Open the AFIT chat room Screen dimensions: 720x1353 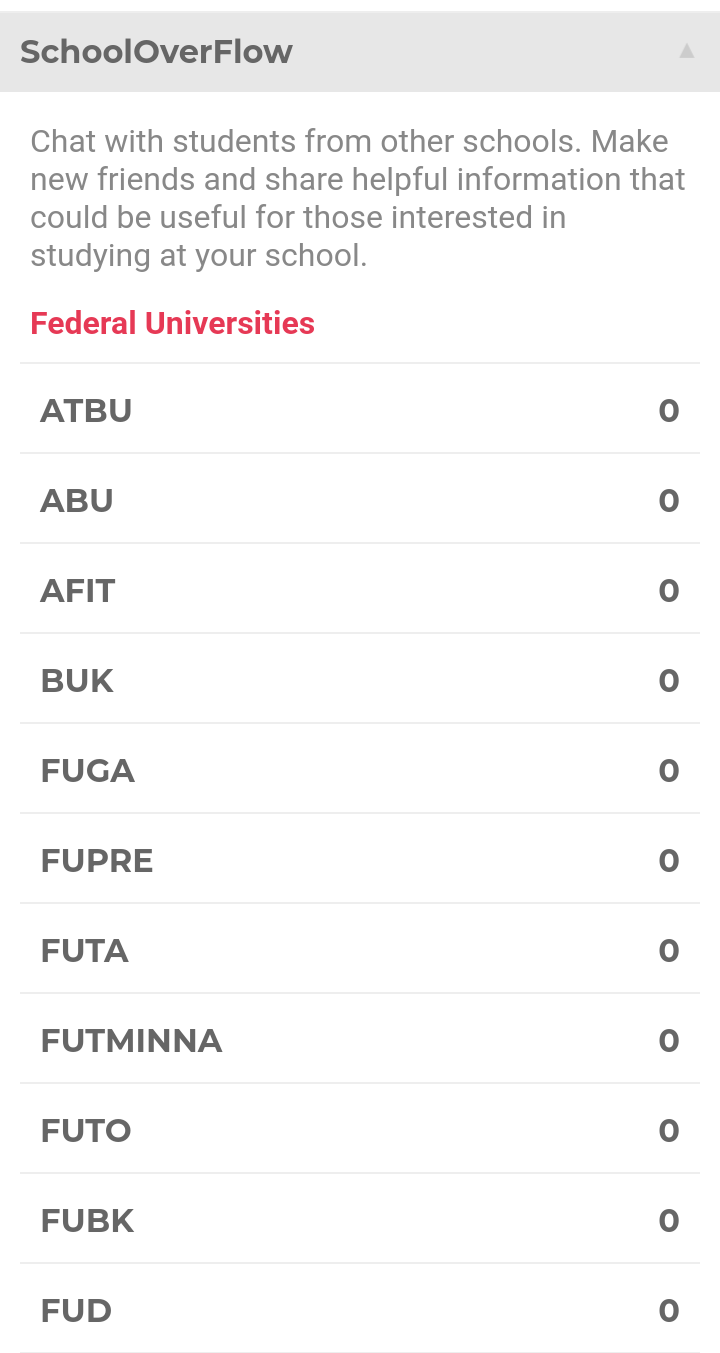pyautogui.click(x=78, y=590)
